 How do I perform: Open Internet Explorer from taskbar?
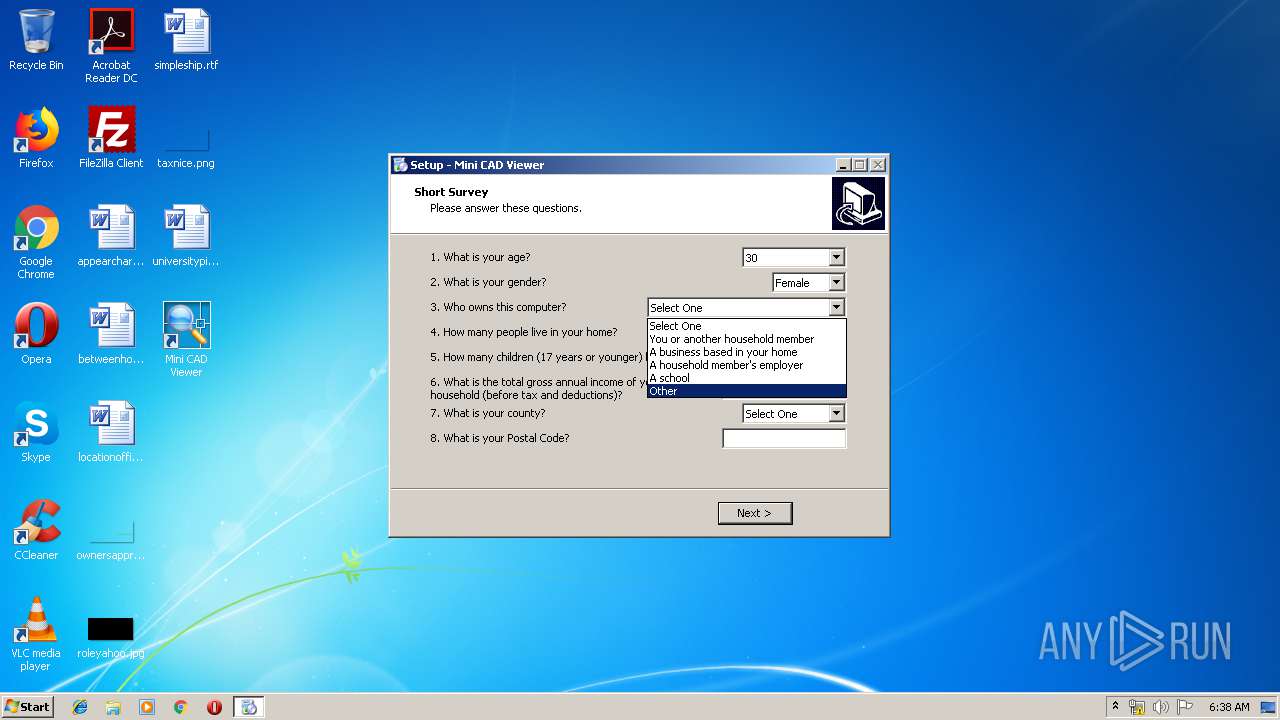(x=80, y=707)
